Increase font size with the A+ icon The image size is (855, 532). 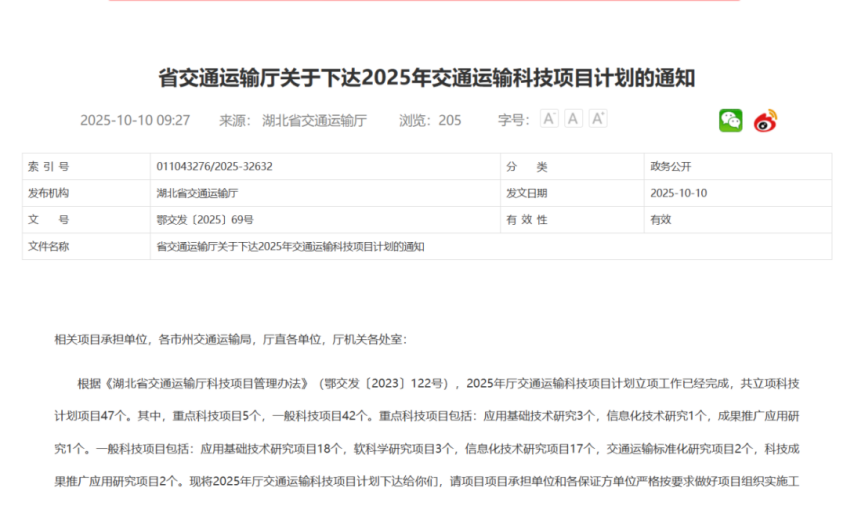pyautogui.click(x=598, y=119)
